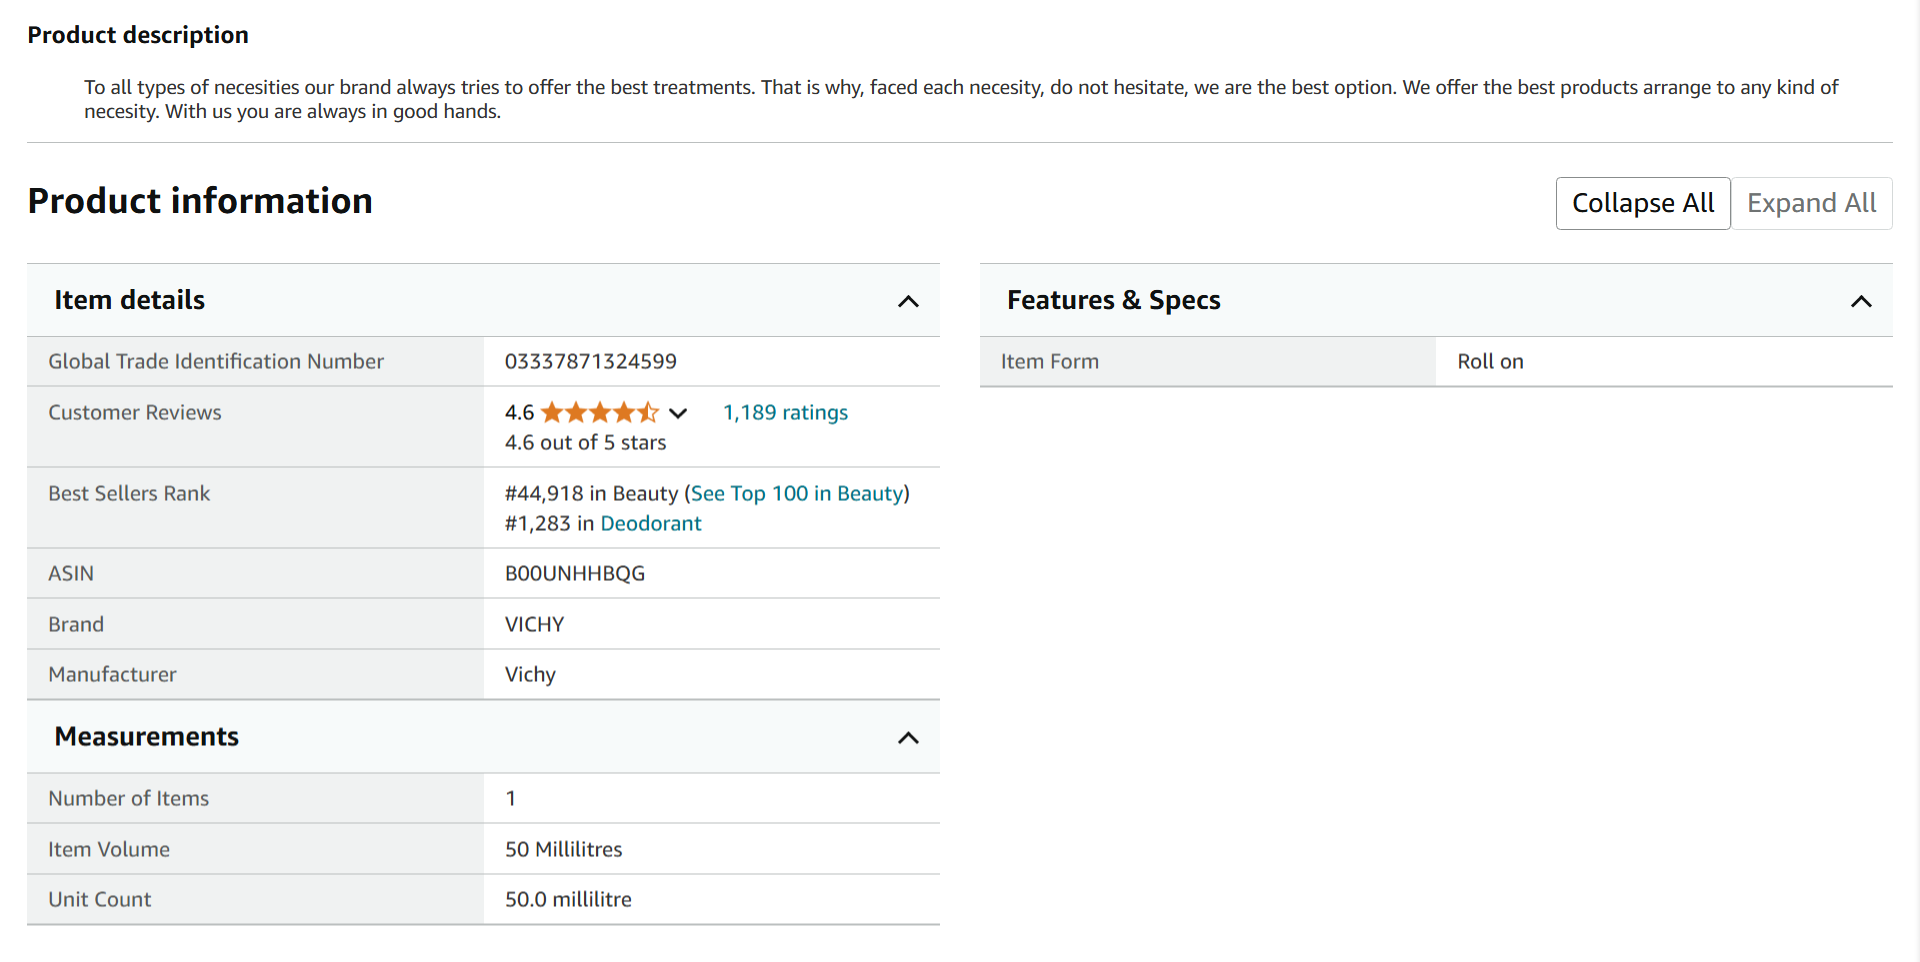1920x962 pixels.
Task: Click the GTIN number 03337871324599
Action: click(590, 361)
